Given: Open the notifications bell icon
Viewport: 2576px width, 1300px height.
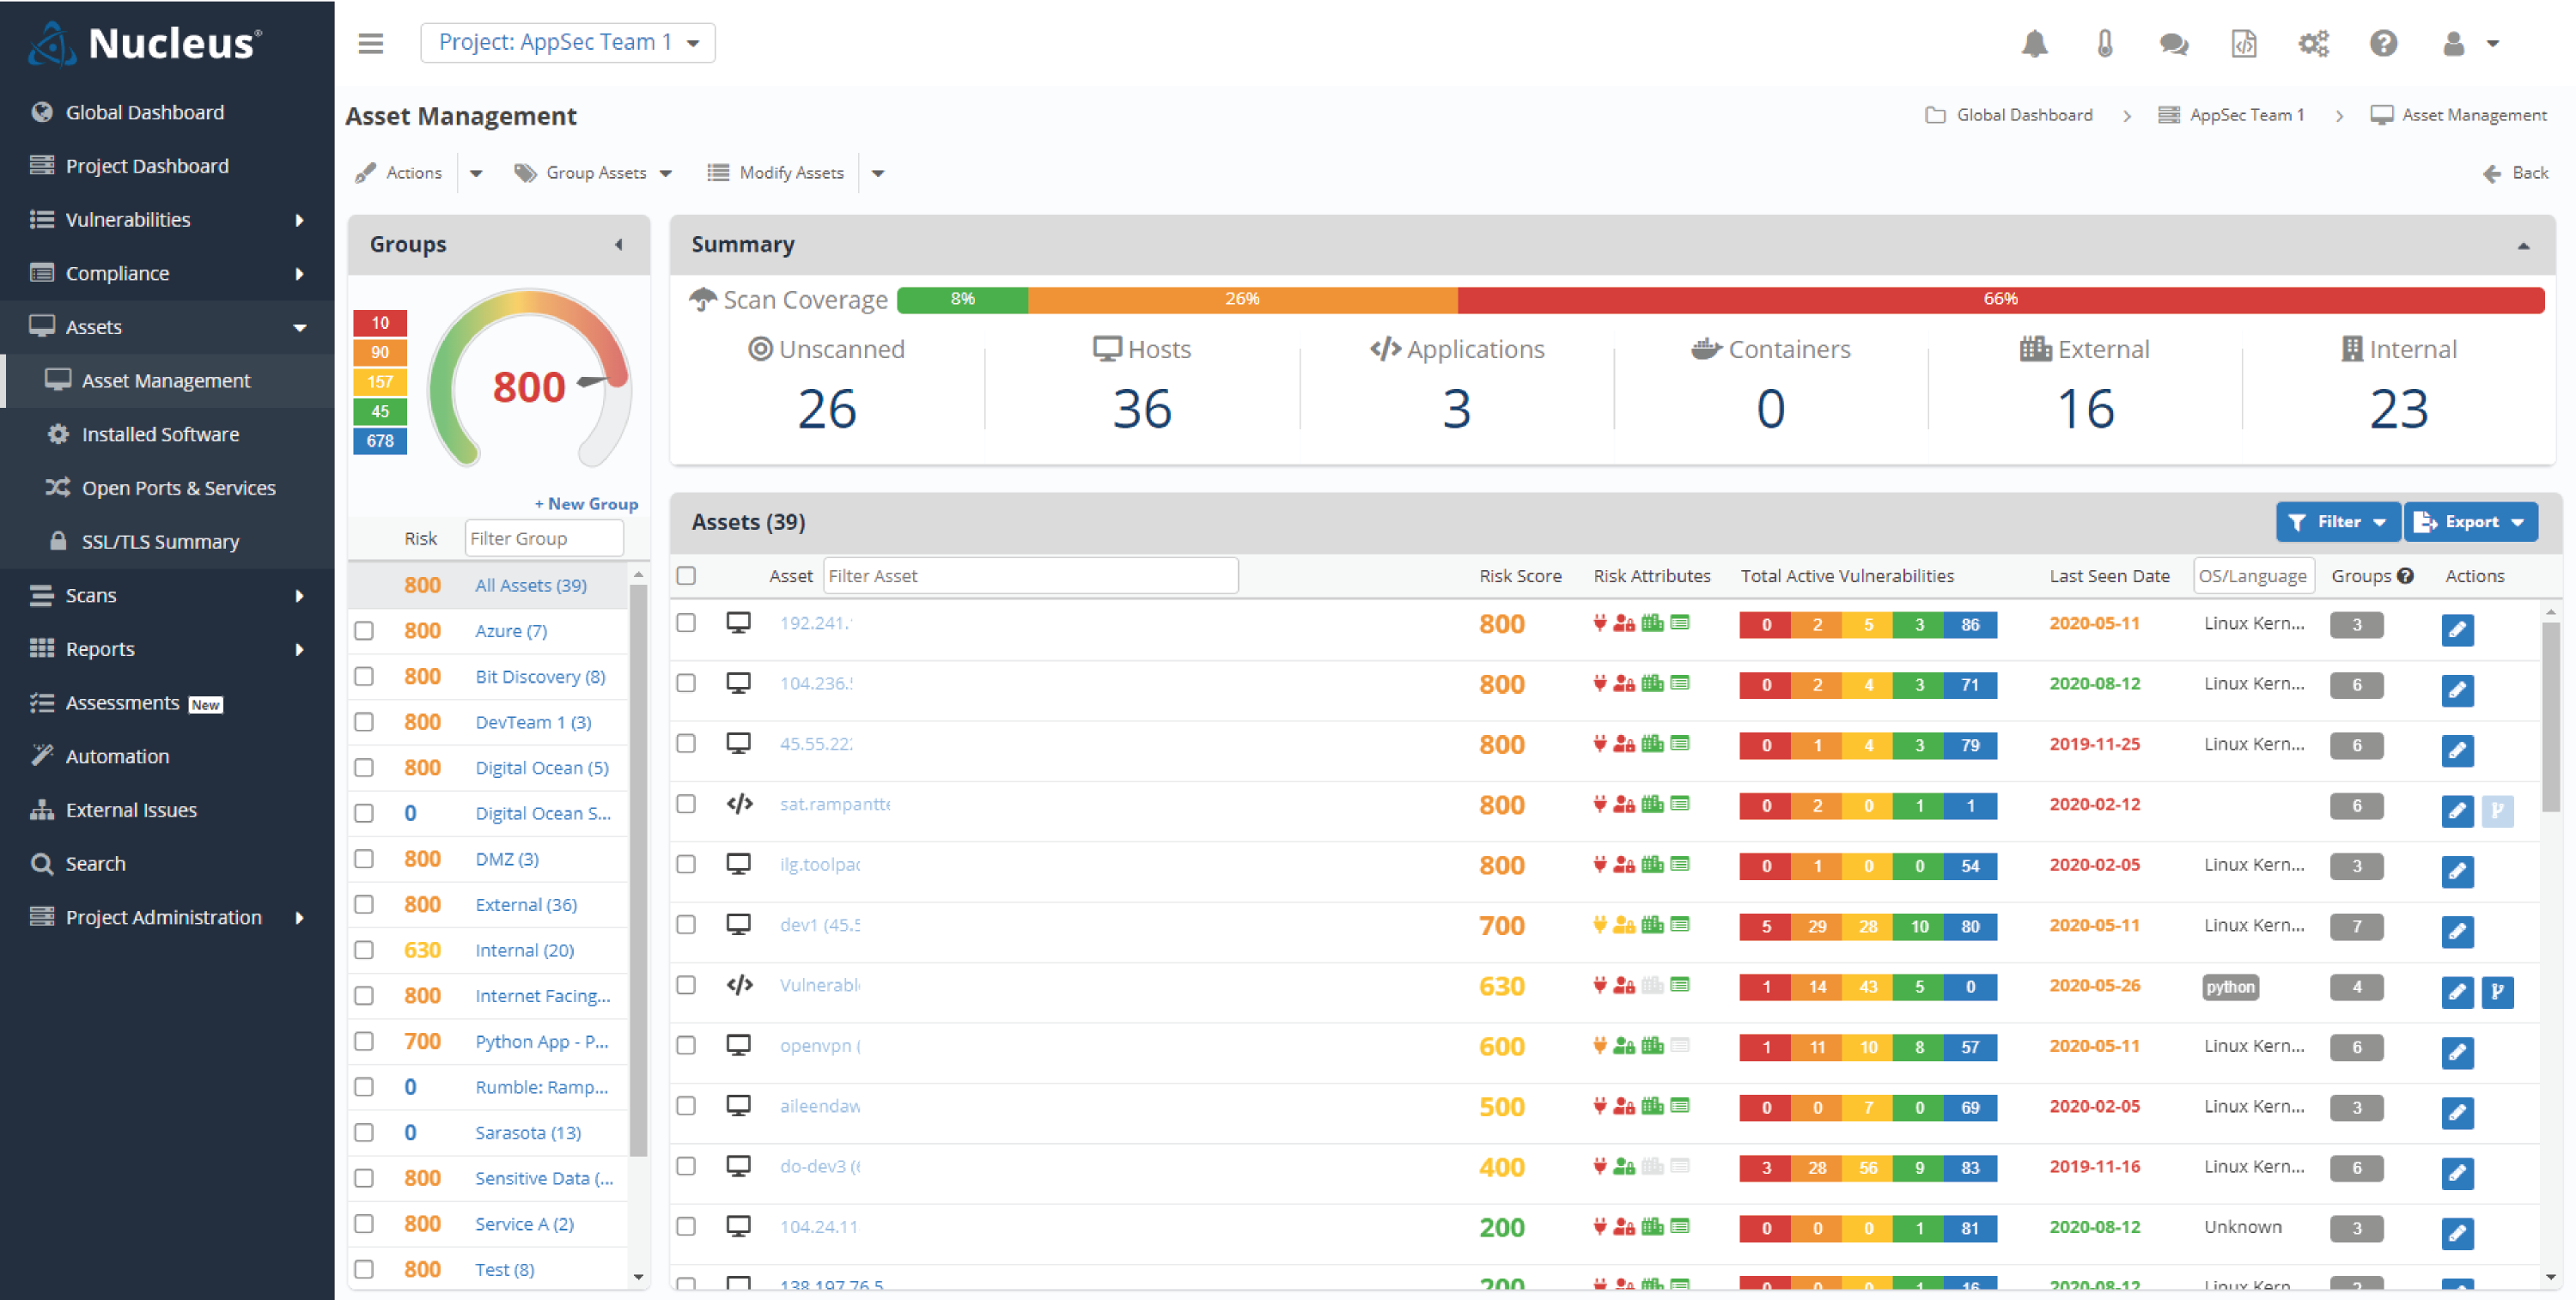Looking at the screenshot, I should pyautogui.click(x=2034, y=43).
